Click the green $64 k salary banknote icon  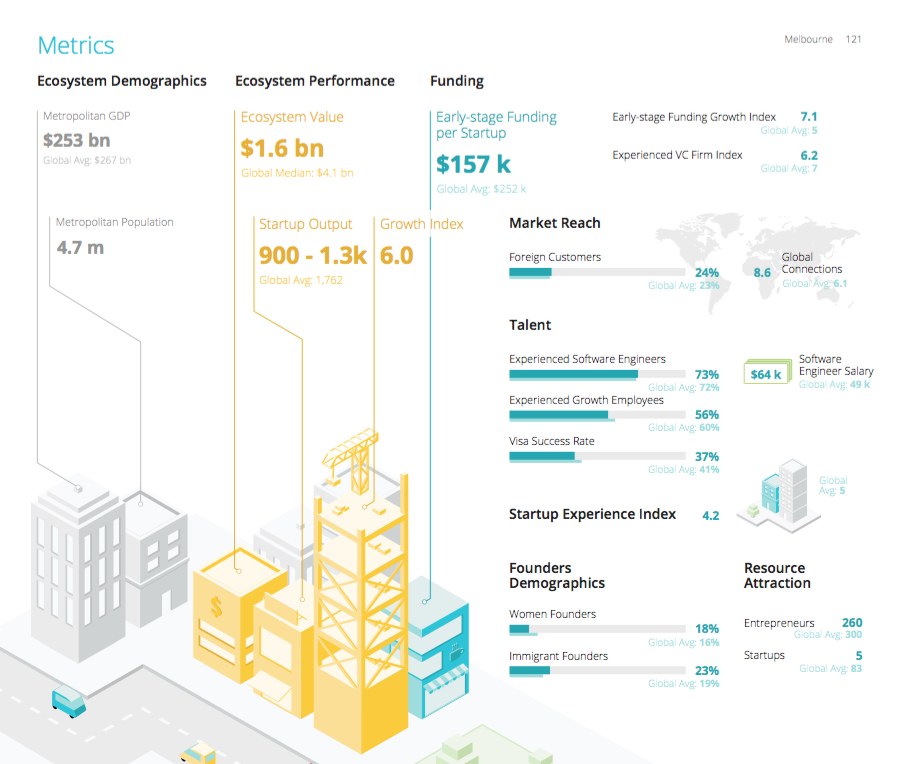point(767,372)
